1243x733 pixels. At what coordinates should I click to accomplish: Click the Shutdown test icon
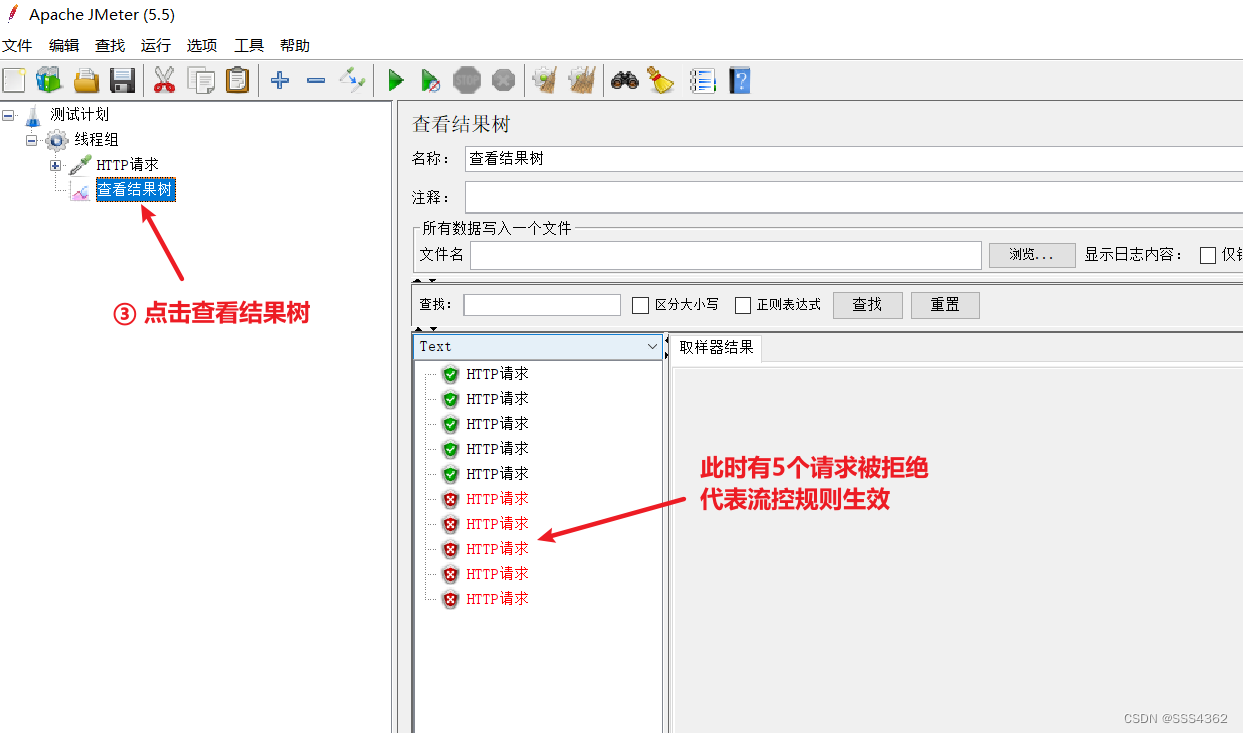pos(503,80)
